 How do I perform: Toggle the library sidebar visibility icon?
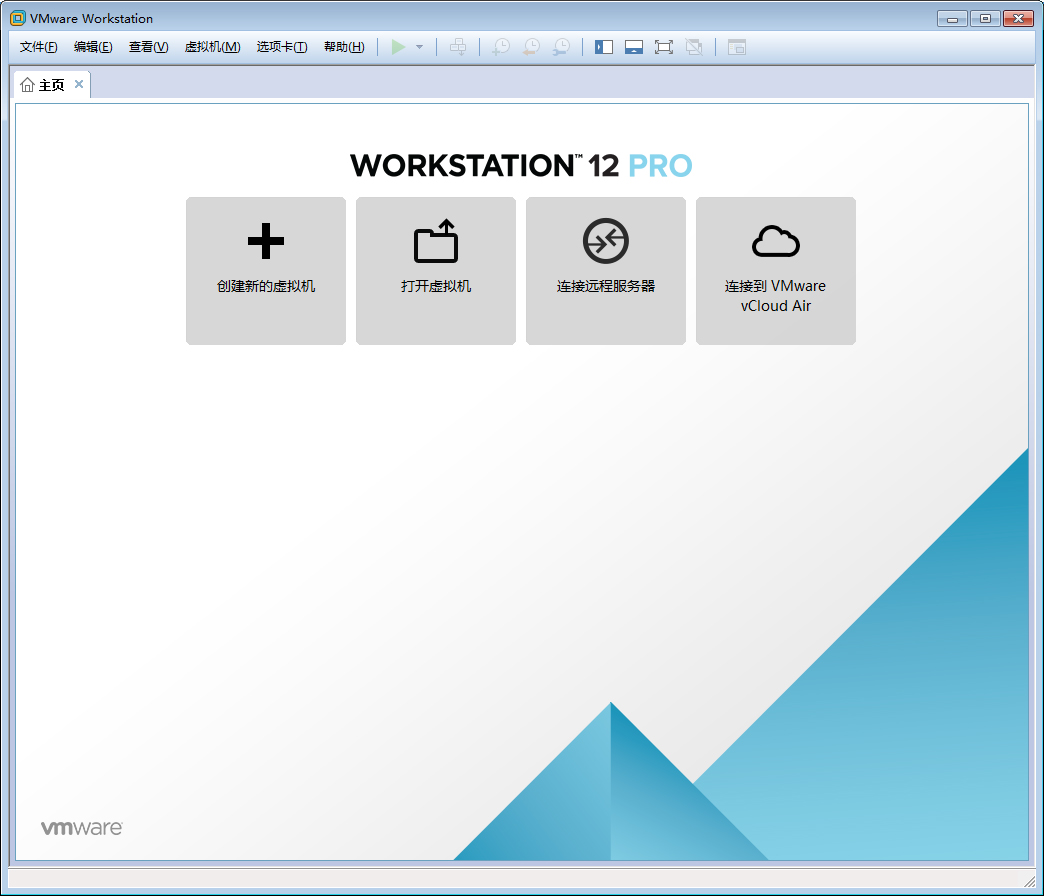pyautogui.click(x=604, y=46)
